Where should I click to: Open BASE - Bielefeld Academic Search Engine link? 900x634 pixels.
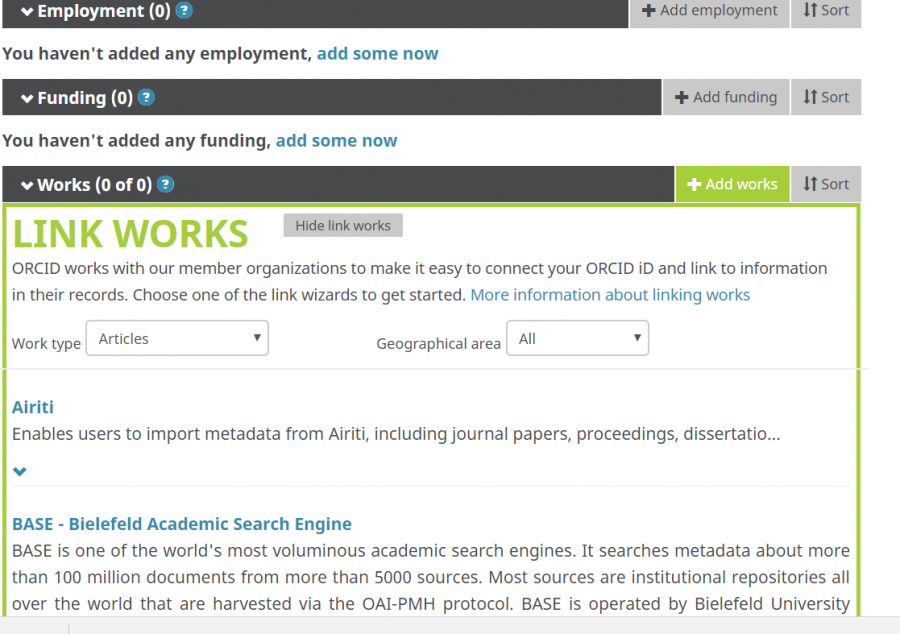click(x=182, y=524)
